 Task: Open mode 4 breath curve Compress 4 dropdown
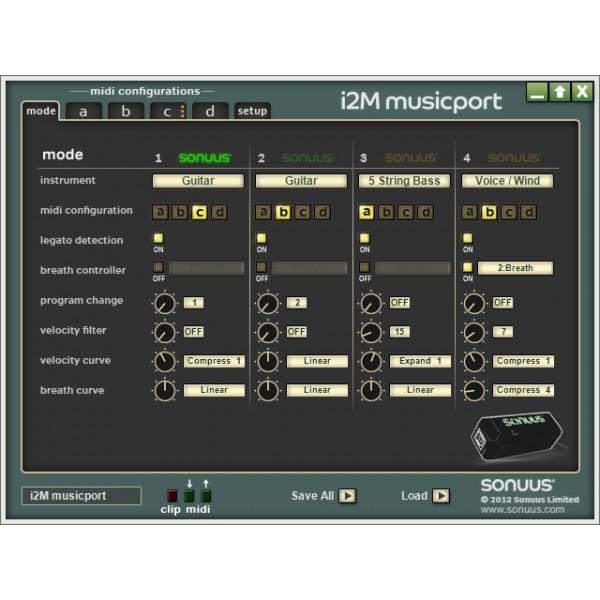pos(523,390)
